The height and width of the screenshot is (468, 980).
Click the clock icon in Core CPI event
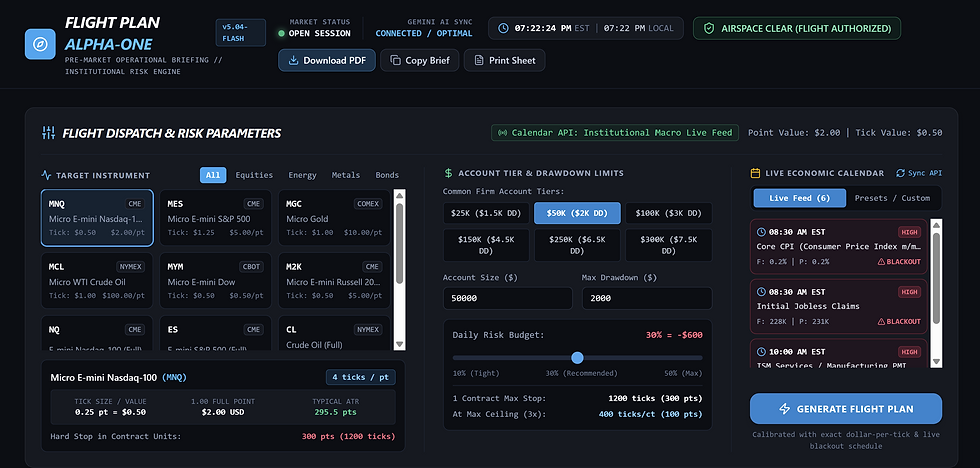pyautogui.click(x=761, y=232)
